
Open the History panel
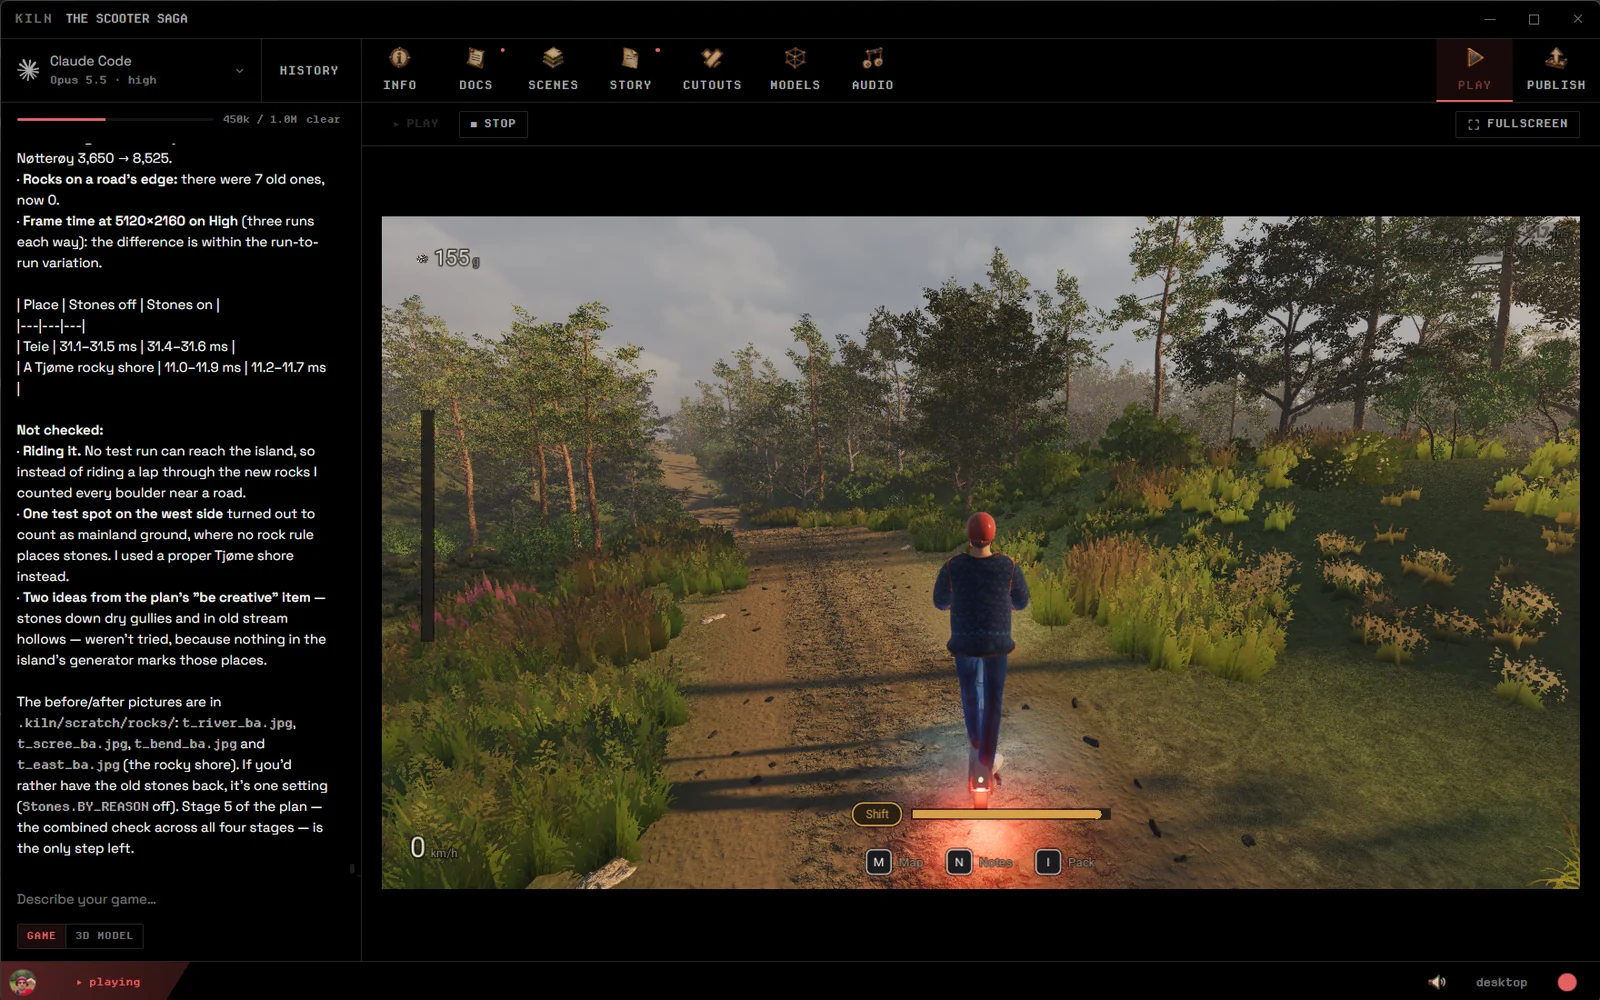pos(309,71)
